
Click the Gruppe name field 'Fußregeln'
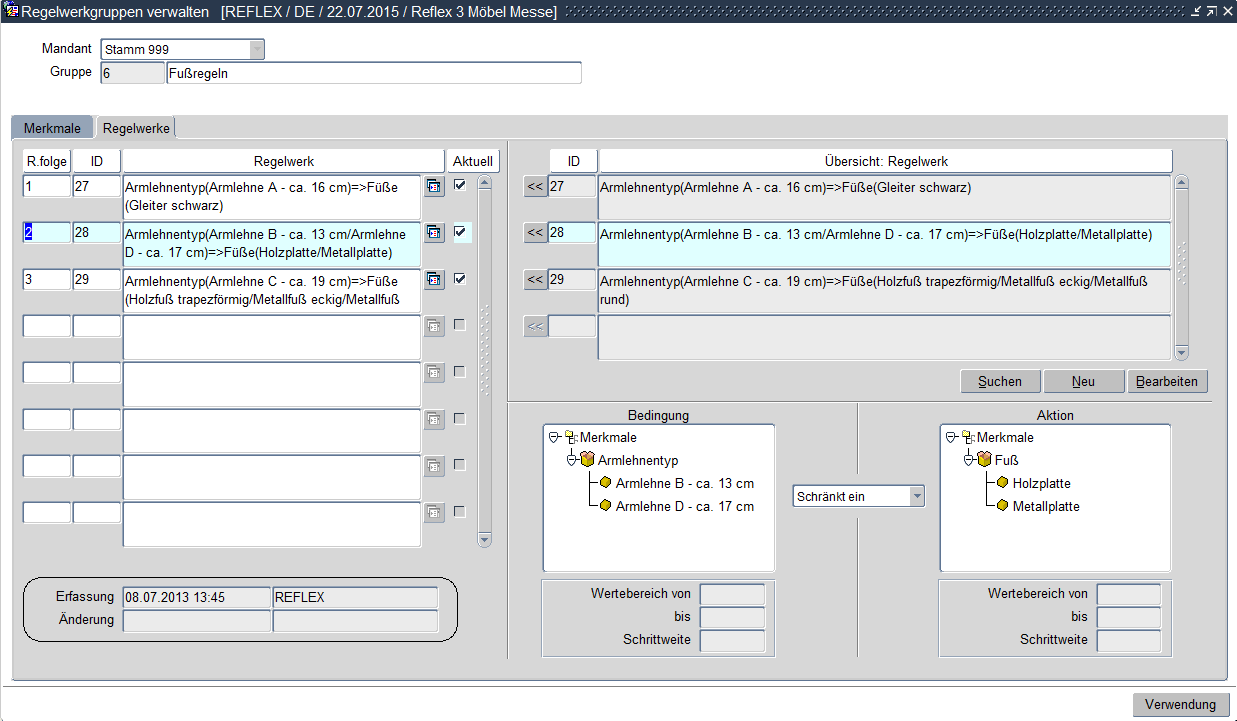(x=372, y=73)
